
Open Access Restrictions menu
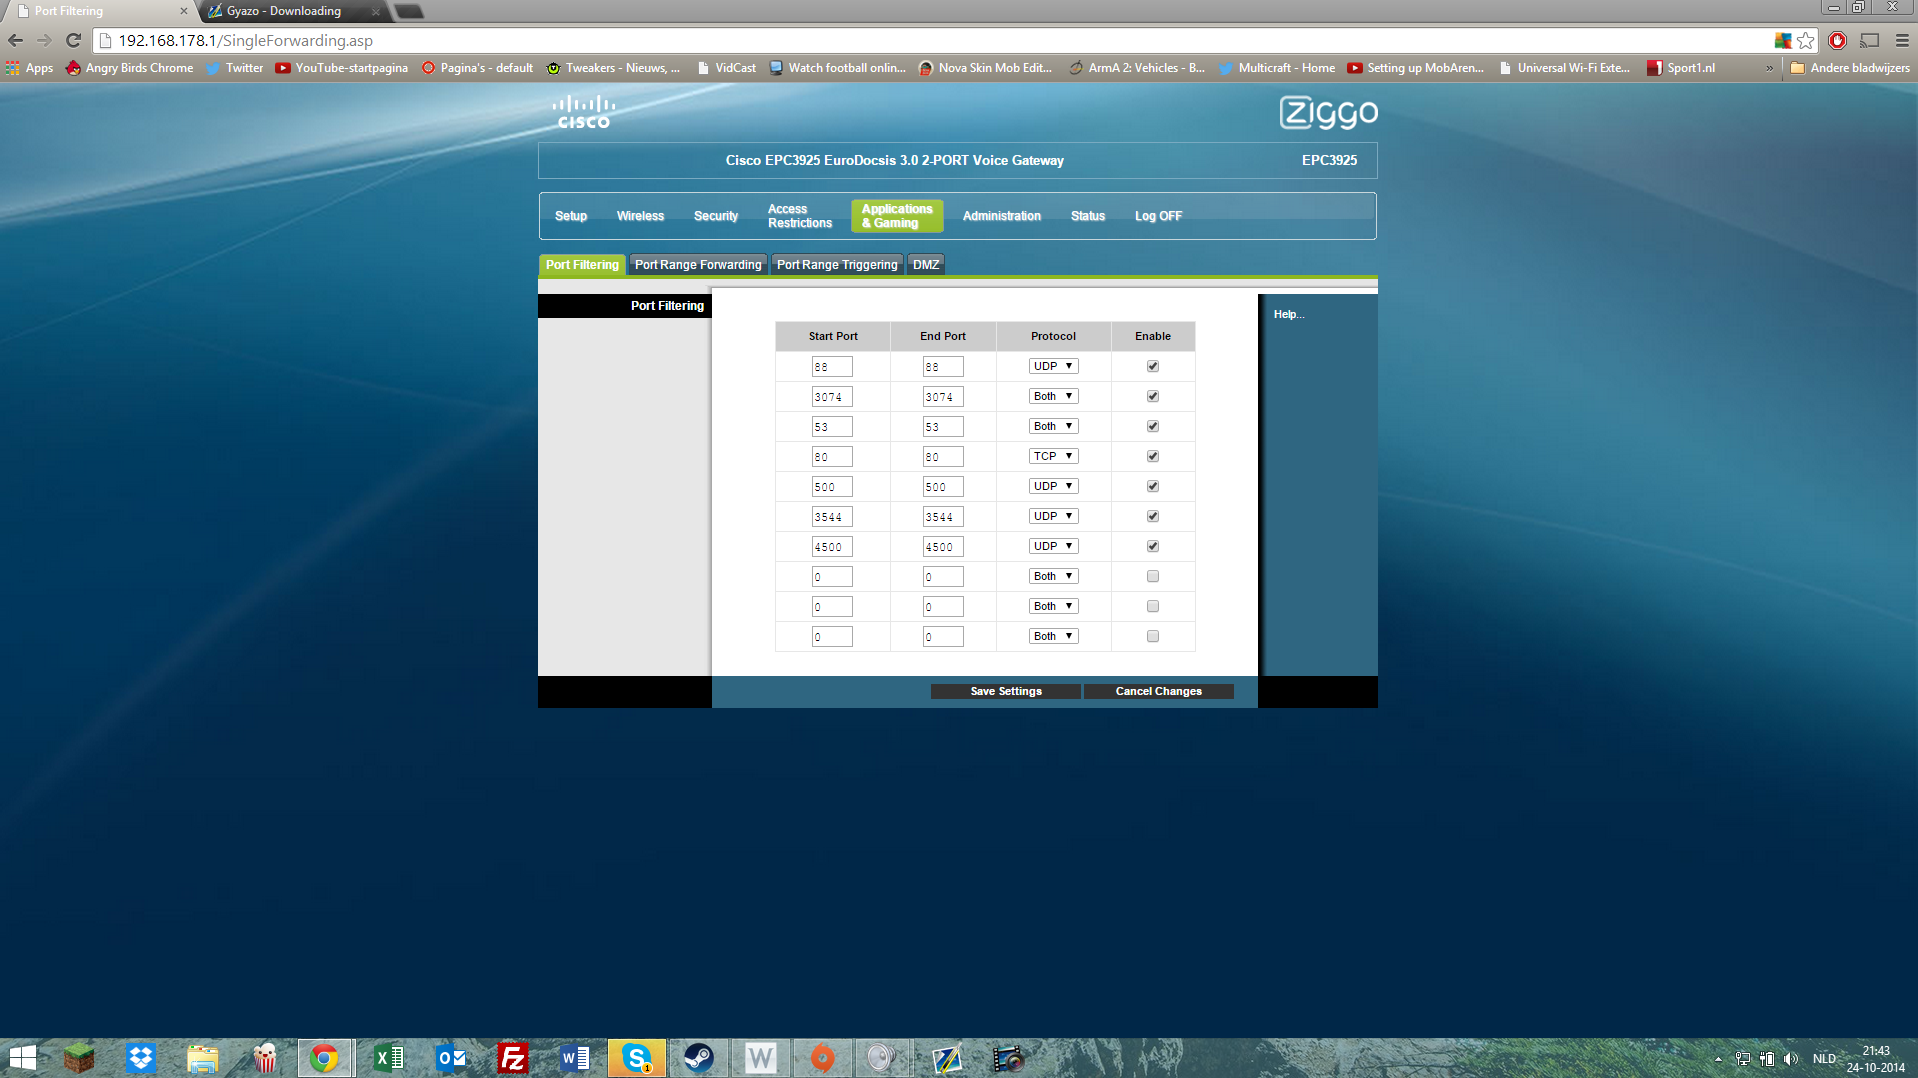800,216
